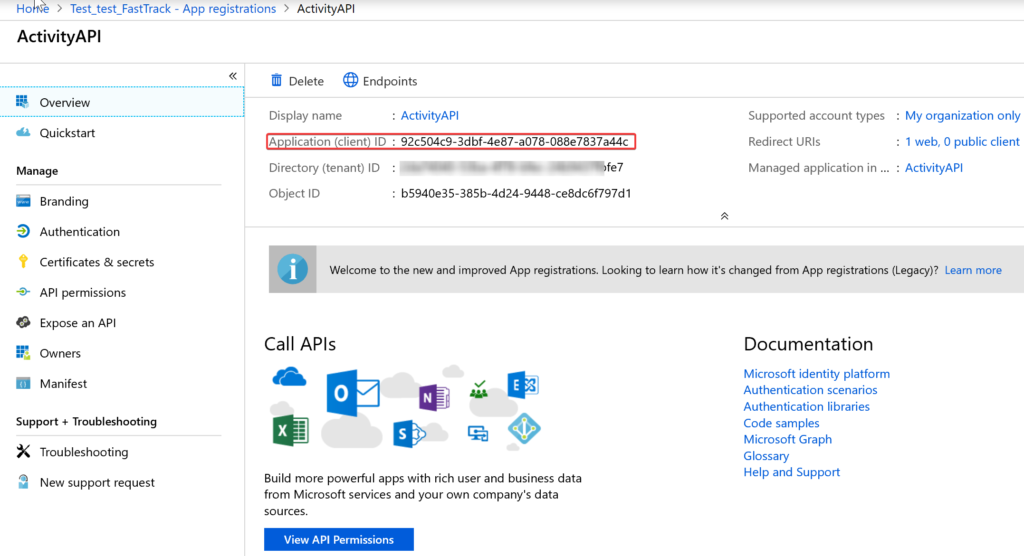Click the Learn more link

tap(972, 270)
